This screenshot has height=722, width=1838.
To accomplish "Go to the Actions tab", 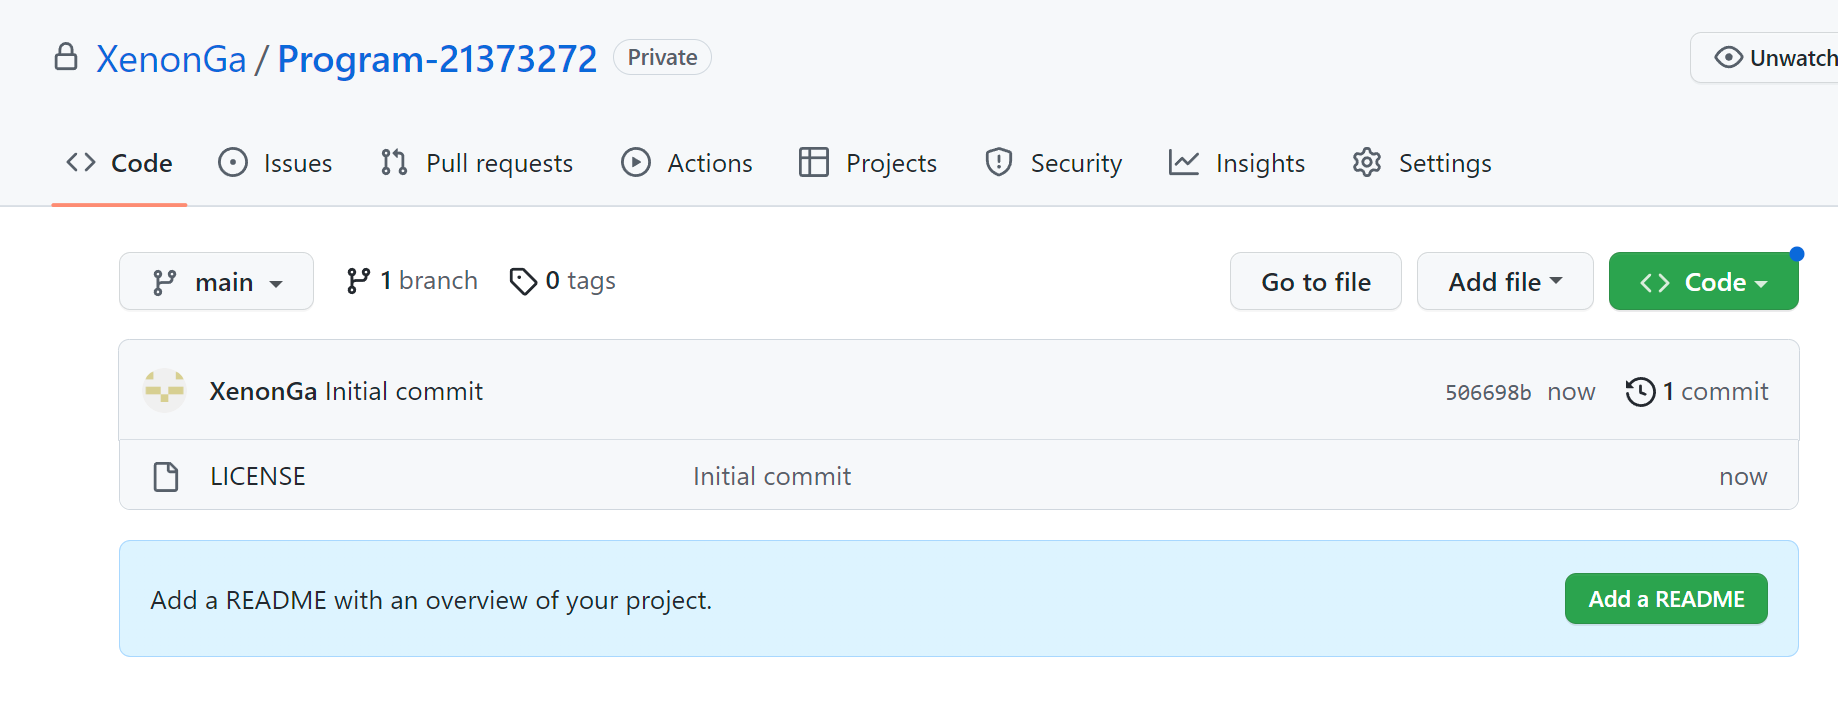I will [686, 163].
